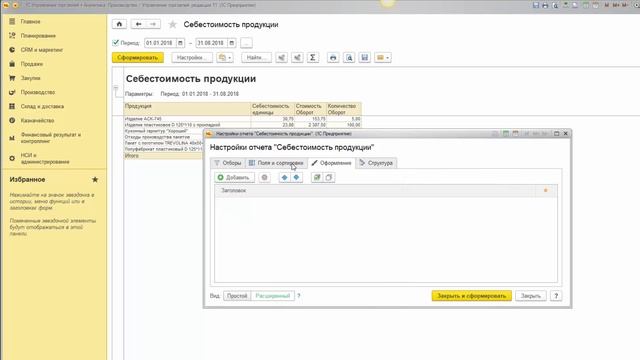
Task: Print the report using the printer icon
Action: (x=333, y=58)
